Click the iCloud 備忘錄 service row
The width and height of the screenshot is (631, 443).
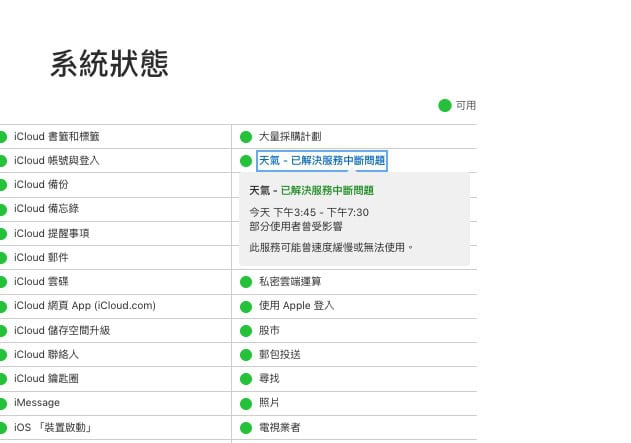click(x=44, y=208)
